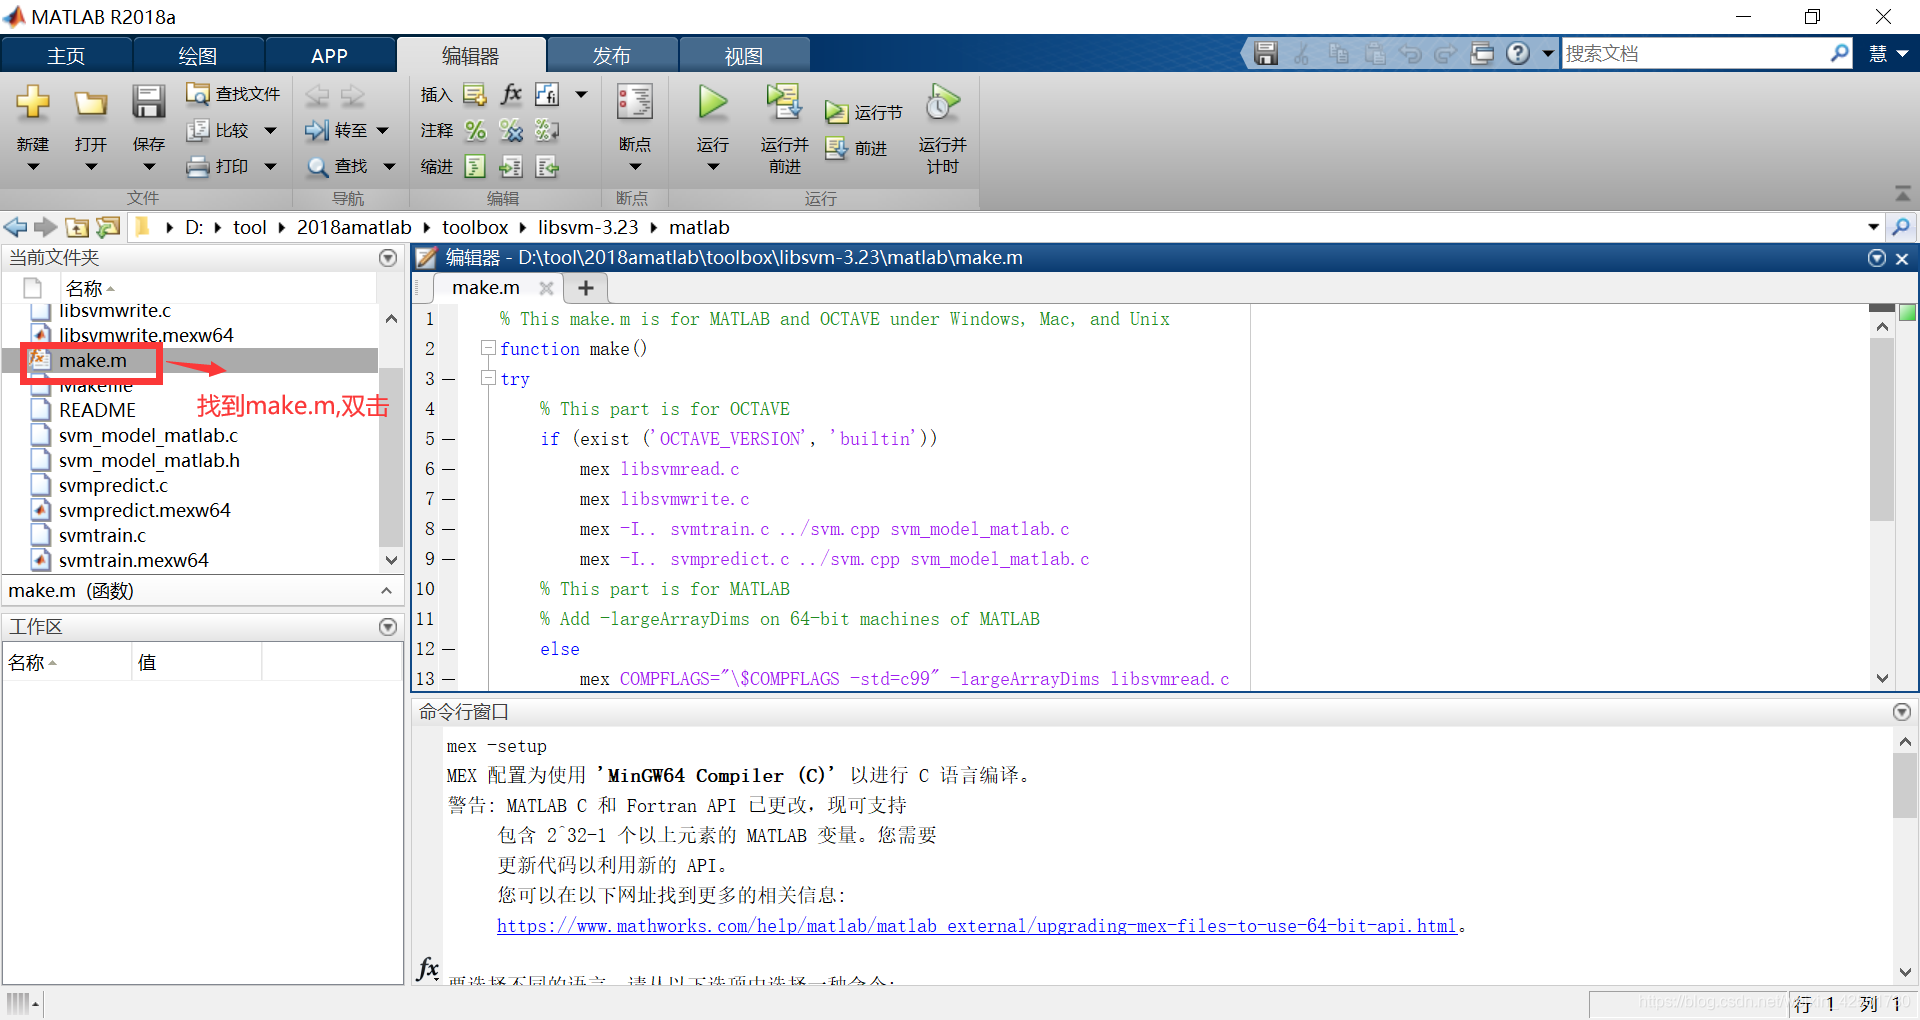The image size is (1920, 1020).
Task: Open the 转至 (Go To) dropdown arrow
Action: [383, 130]
